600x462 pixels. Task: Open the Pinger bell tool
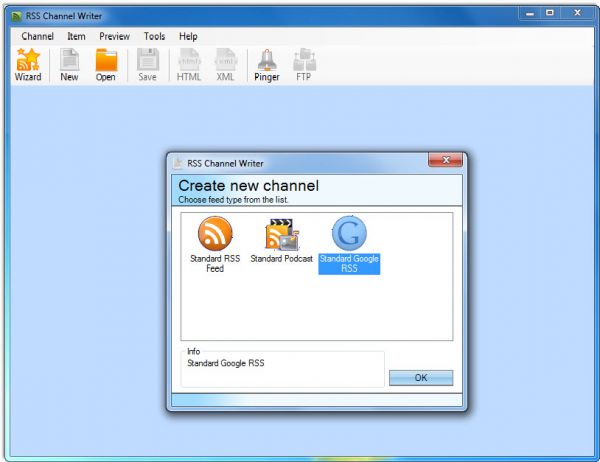tap(266, 64)
